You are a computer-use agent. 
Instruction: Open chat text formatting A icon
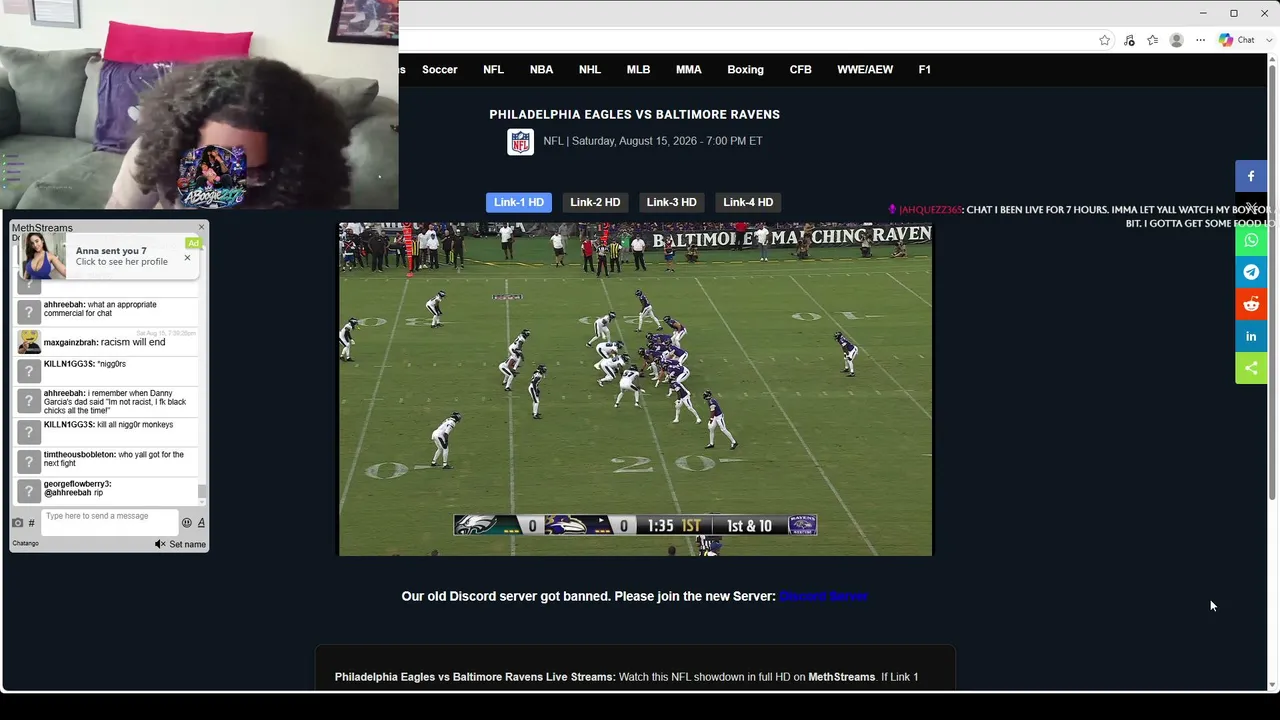[201, 523]
